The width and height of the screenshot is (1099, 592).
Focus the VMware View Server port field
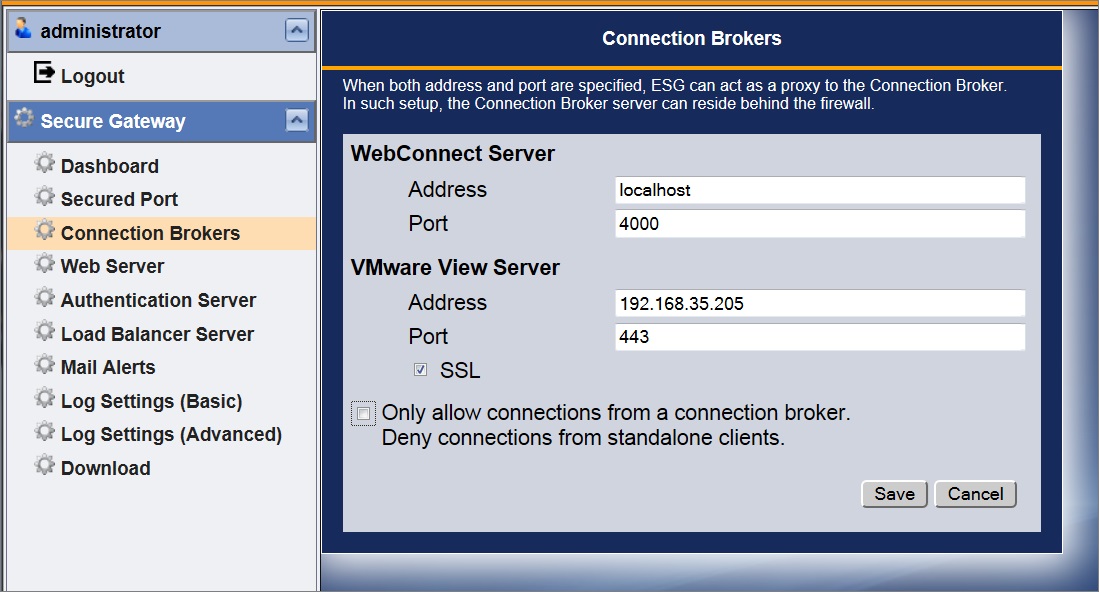pos(819,337)
